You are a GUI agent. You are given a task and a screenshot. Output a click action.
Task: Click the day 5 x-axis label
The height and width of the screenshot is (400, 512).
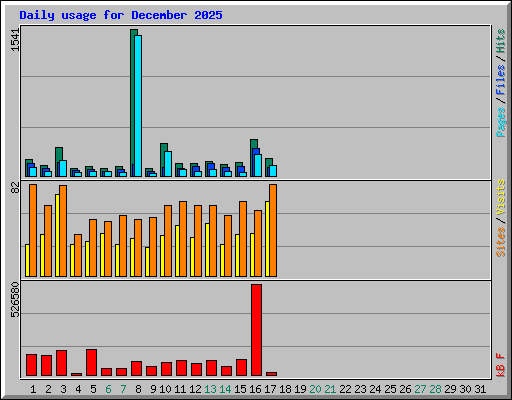(93, 389)
